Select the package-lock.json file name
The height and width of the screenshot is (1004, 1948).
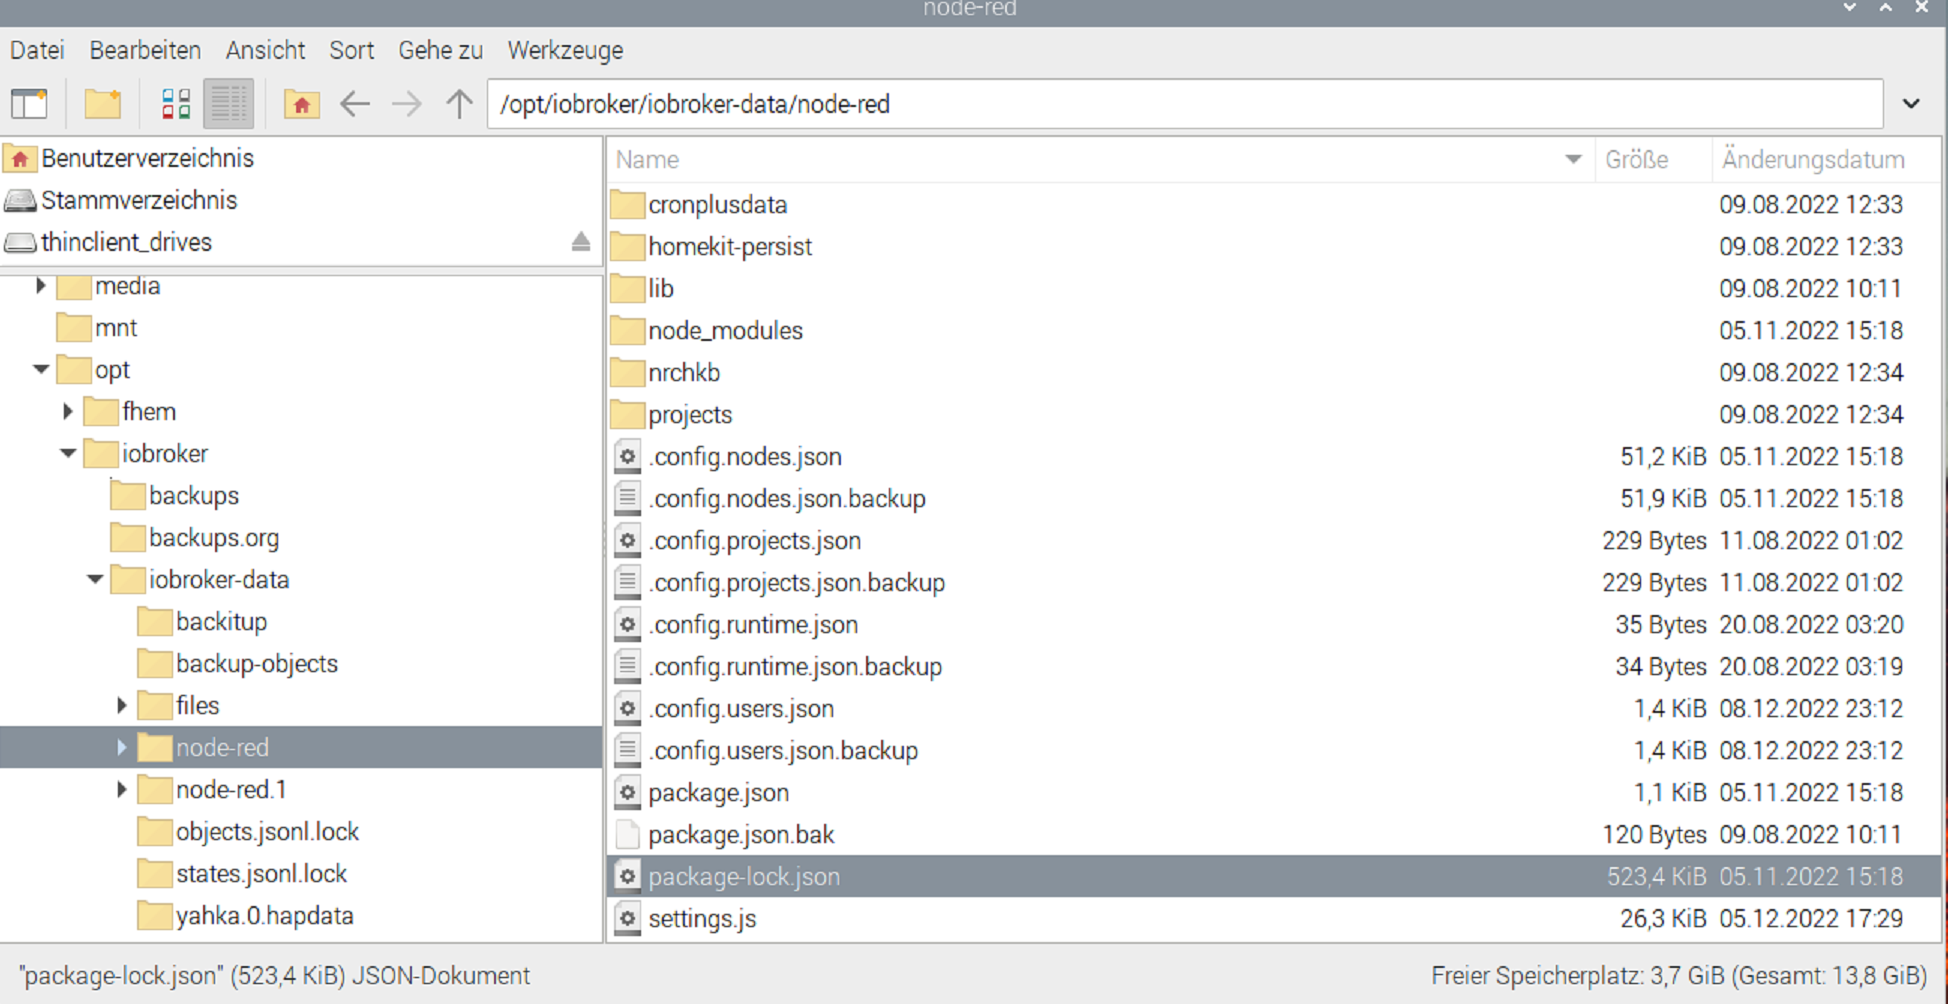point(744,877)
